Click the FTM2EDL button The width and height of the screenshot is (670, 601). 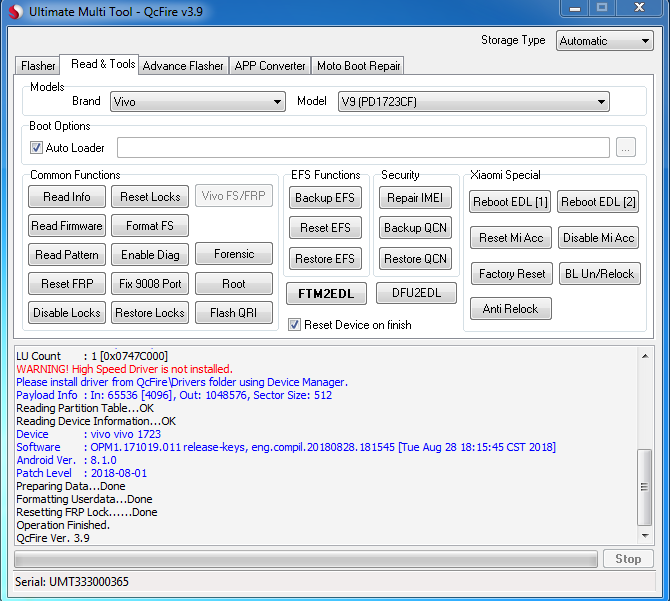pyautogui.click(x=326, y=293)
